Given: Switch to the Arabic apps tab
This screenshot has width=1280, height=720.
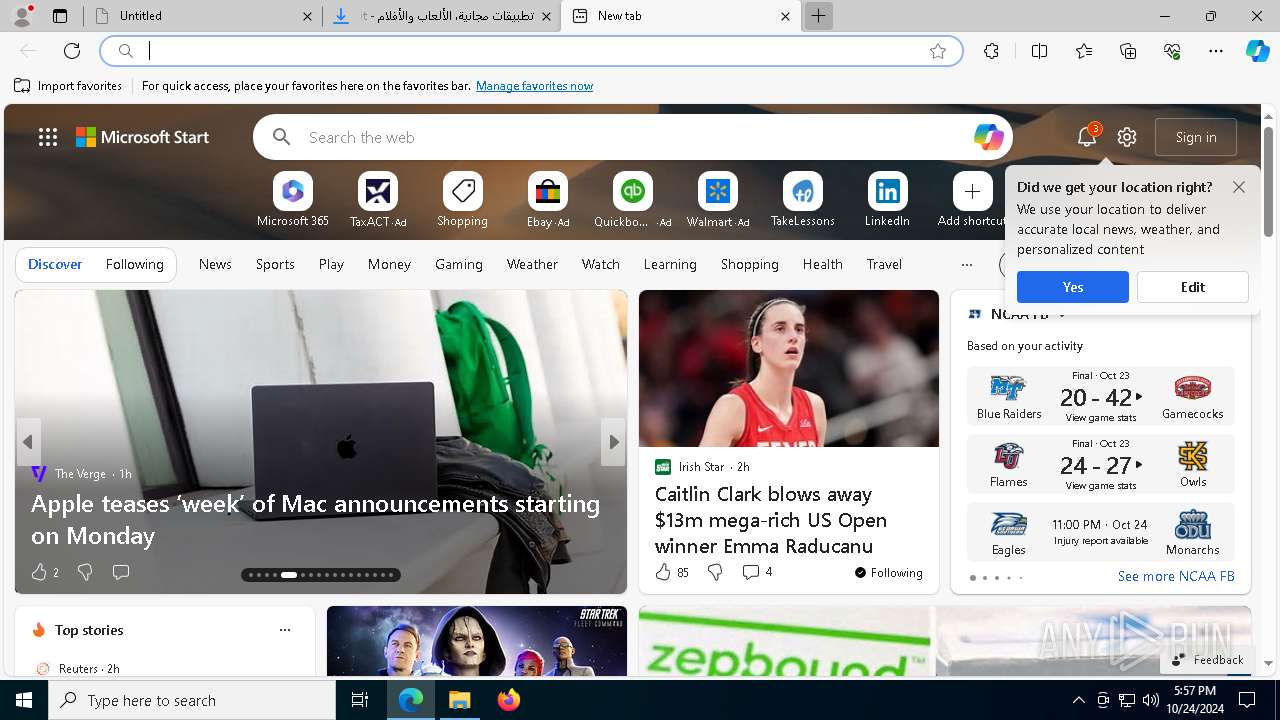Looking at the screenshot, I should click(x=443, y=16).
